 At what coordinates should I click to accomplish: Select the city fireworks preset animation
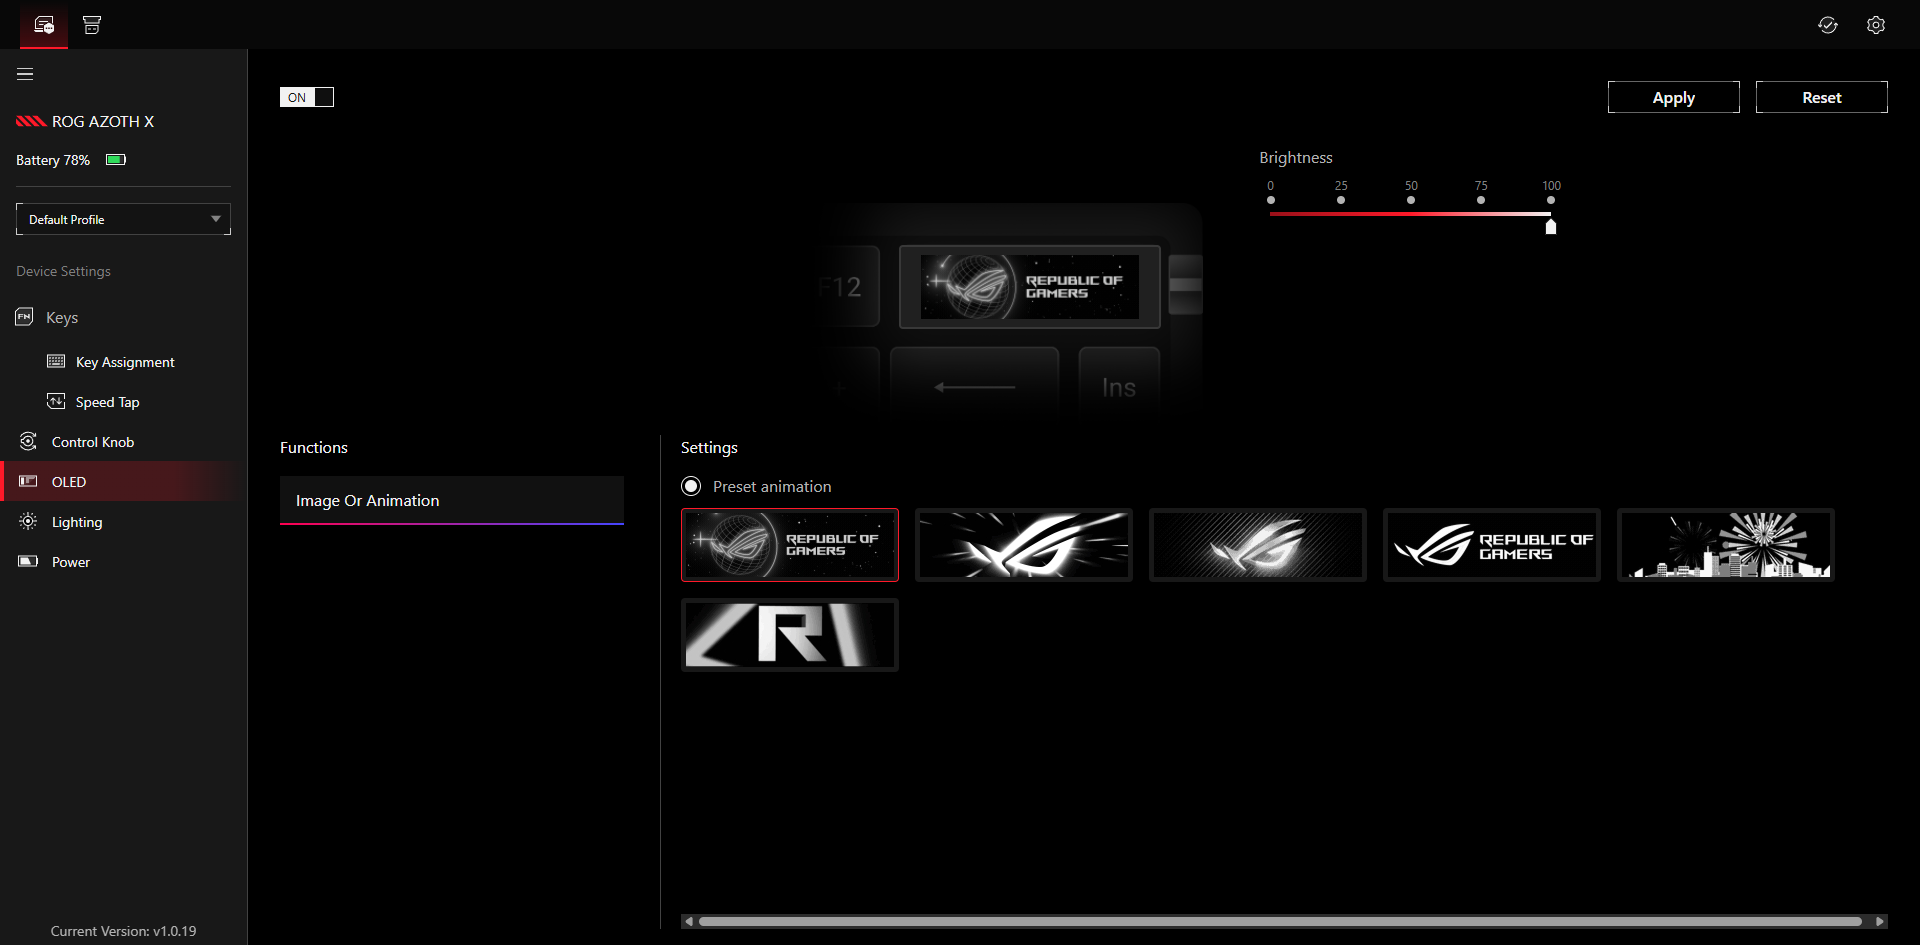click(1726, 545)
